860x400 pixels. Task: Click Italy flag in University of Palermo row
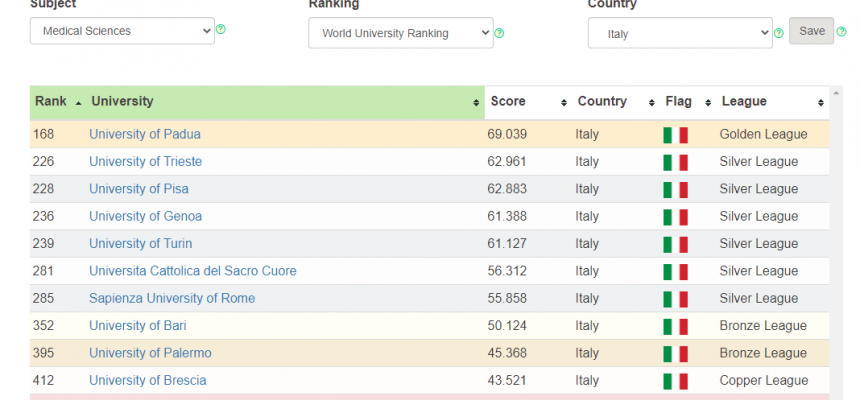pos(675,354)
